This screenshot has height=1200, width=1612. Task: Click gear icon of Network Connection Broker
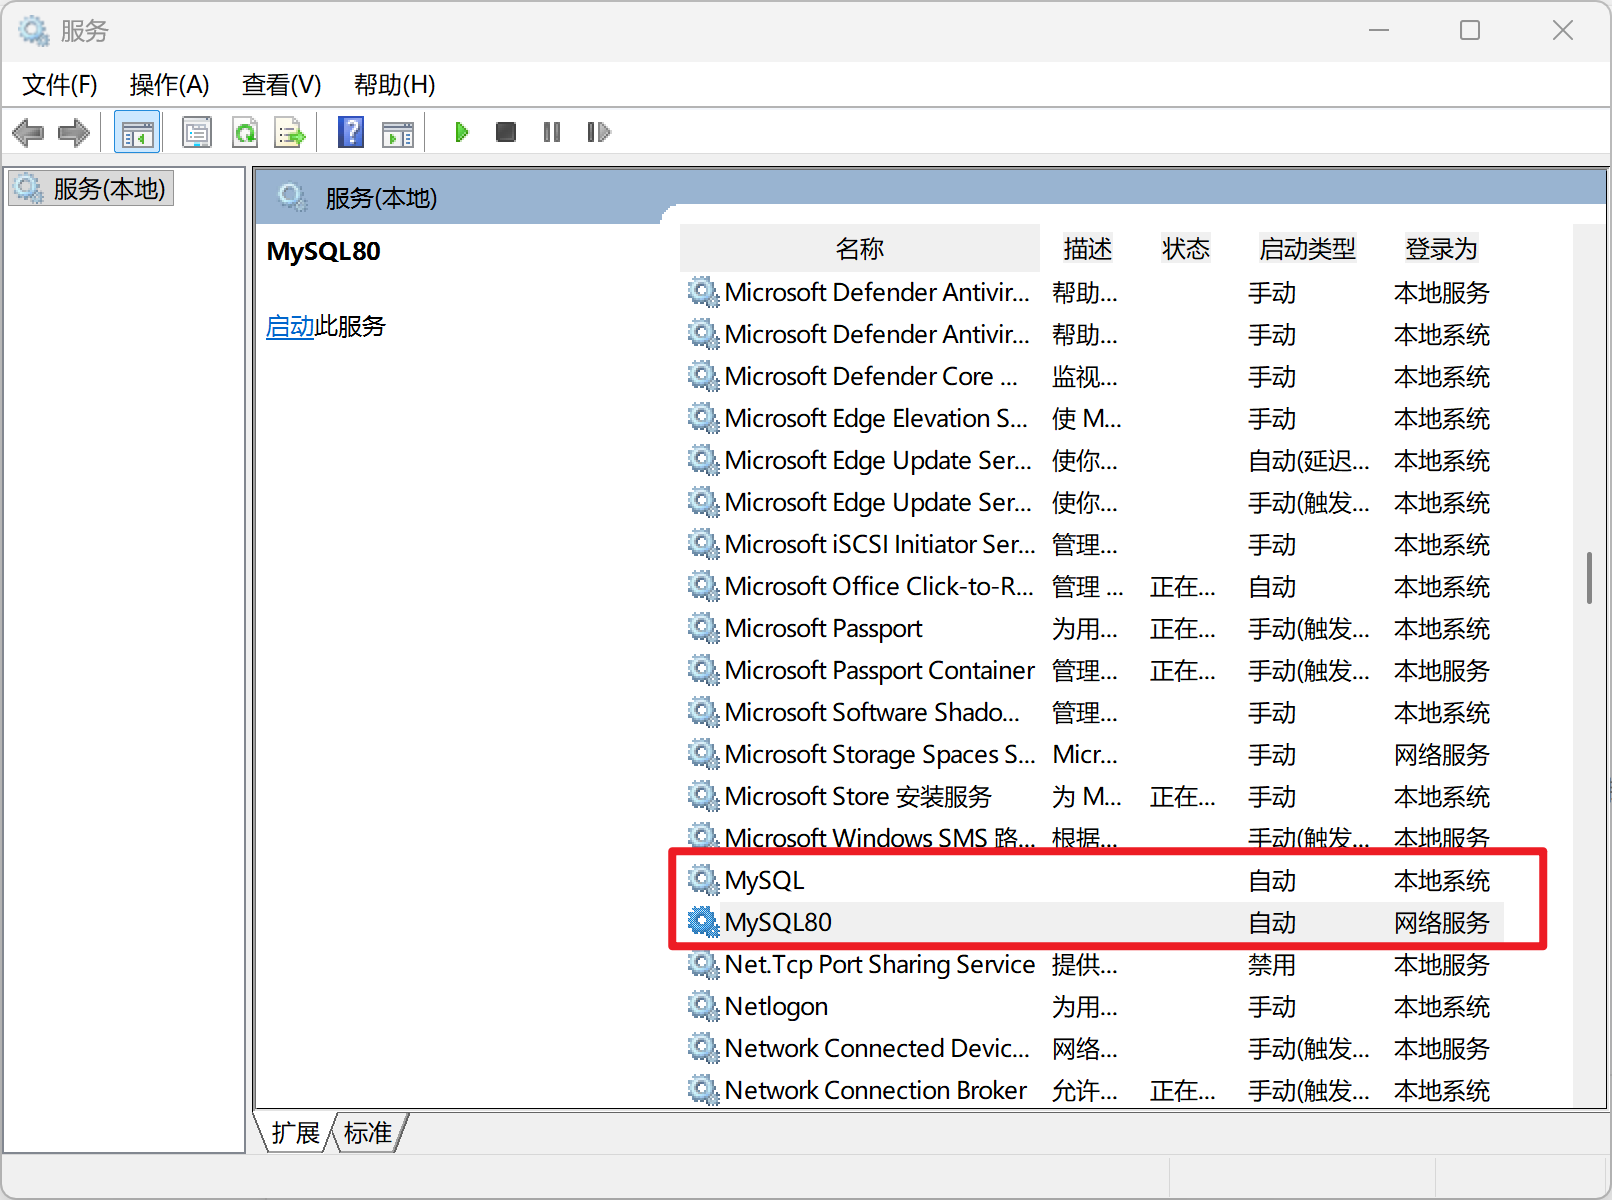[x=703, y=1090]
